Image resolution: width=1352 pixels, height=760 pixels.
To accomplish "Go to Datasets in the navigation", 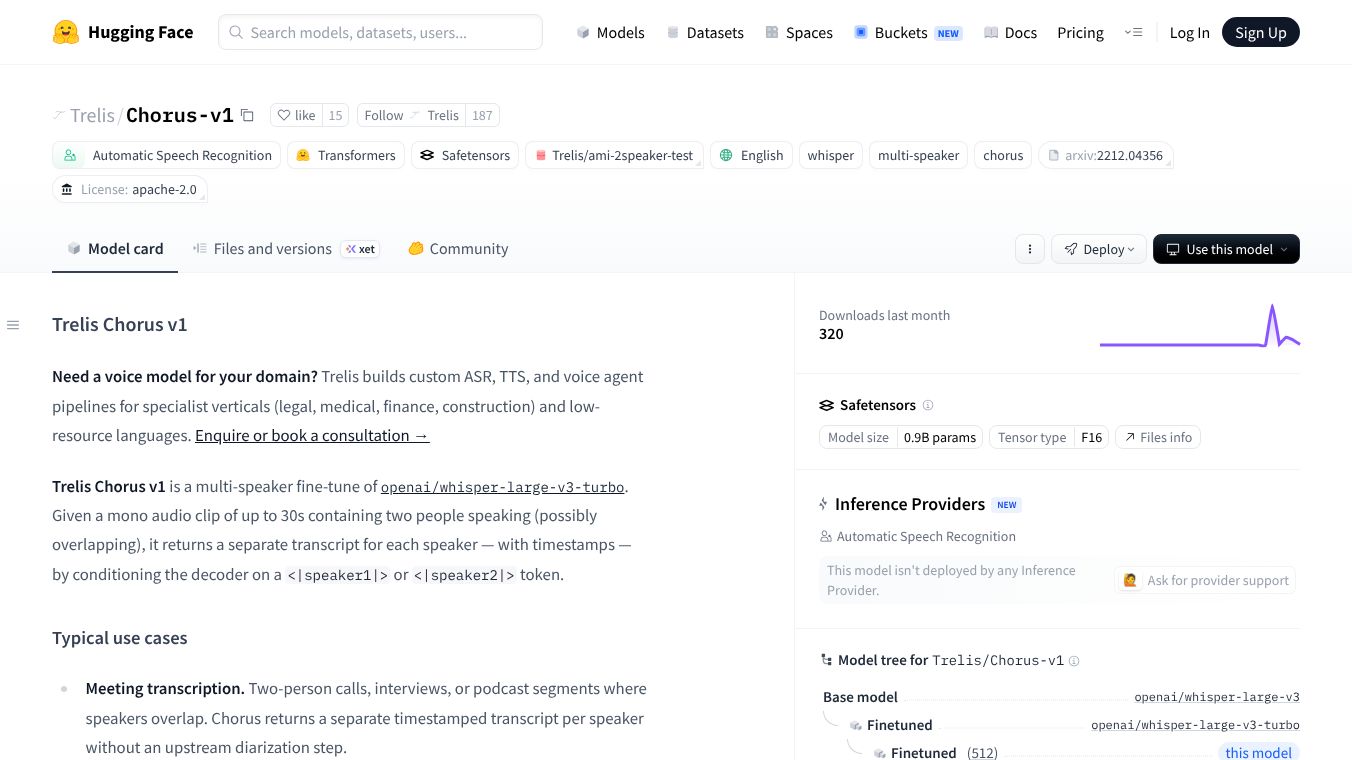I will point(705,32).
